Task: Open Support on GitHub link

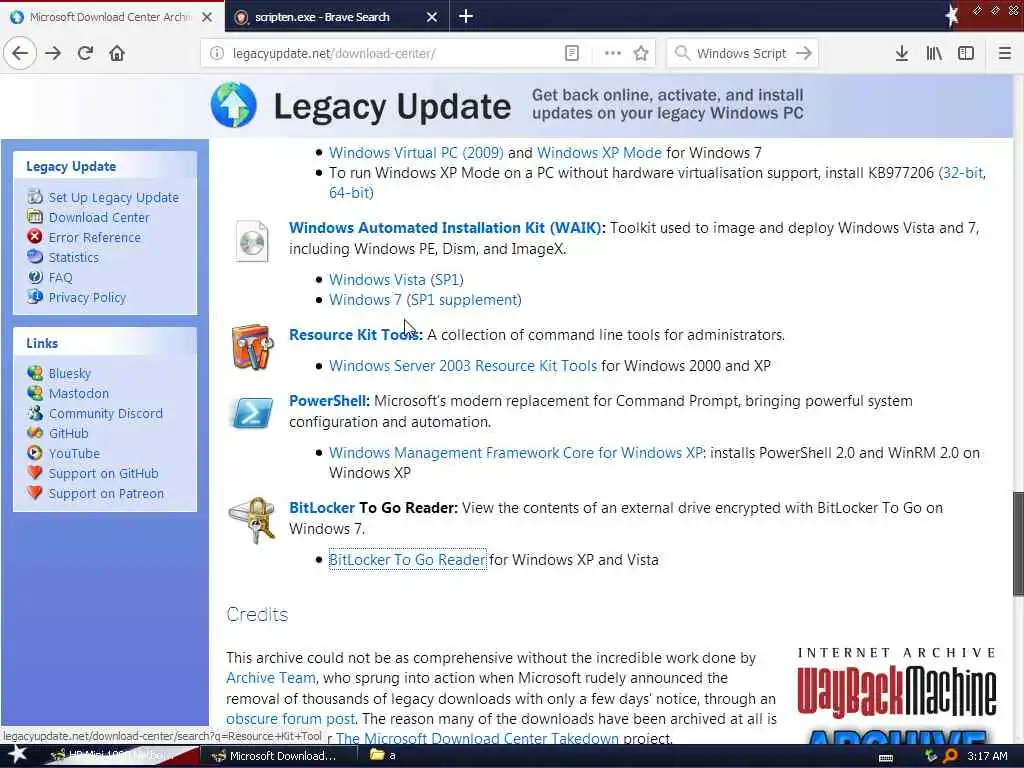Action: tap(103, 473)
